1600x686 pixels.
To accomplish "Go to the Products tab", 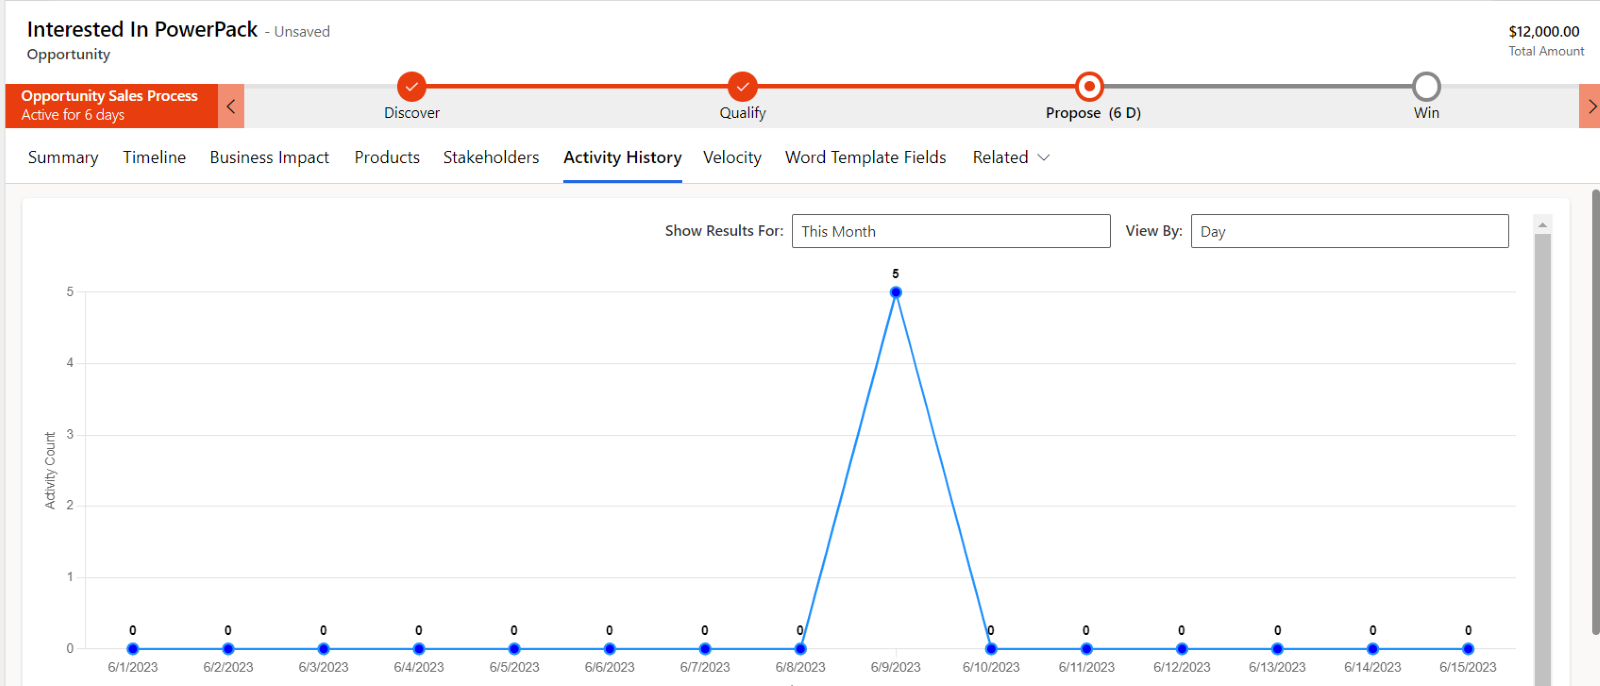I will point(387,157).
